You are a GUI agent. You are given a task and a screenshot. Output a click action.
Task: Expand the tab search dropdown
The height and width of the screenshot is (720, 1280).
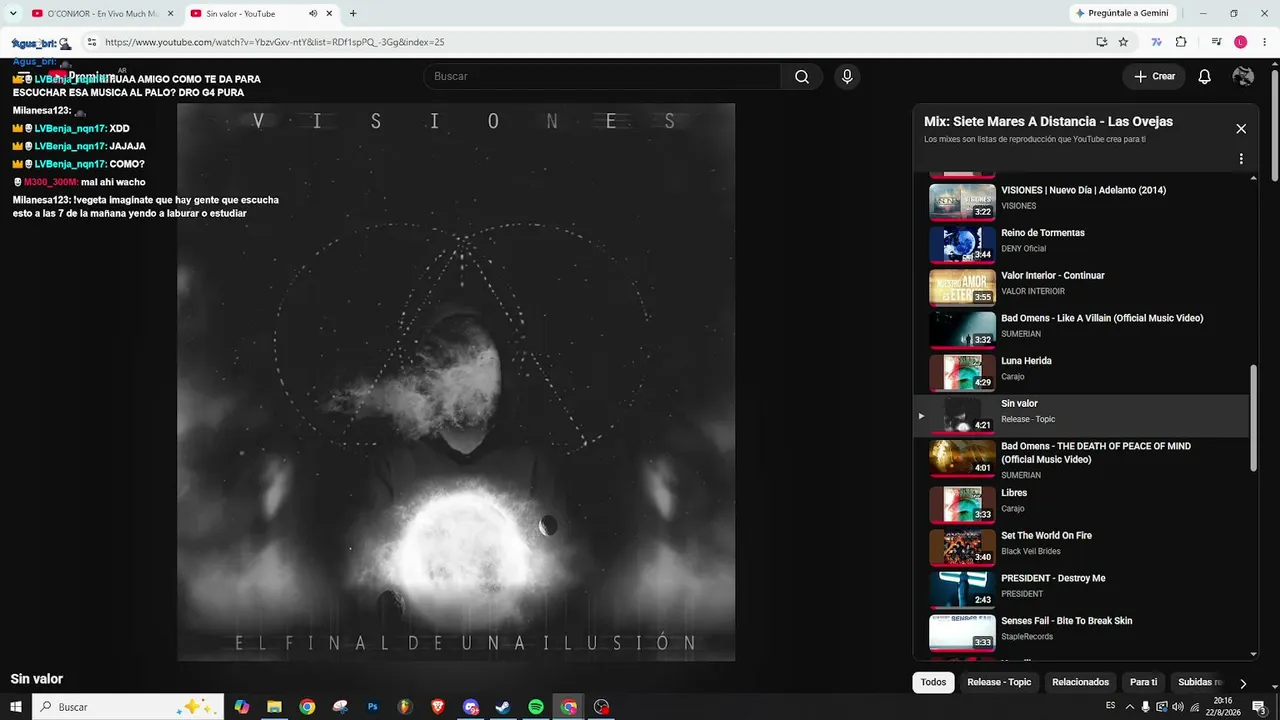(x=13, y=14)
